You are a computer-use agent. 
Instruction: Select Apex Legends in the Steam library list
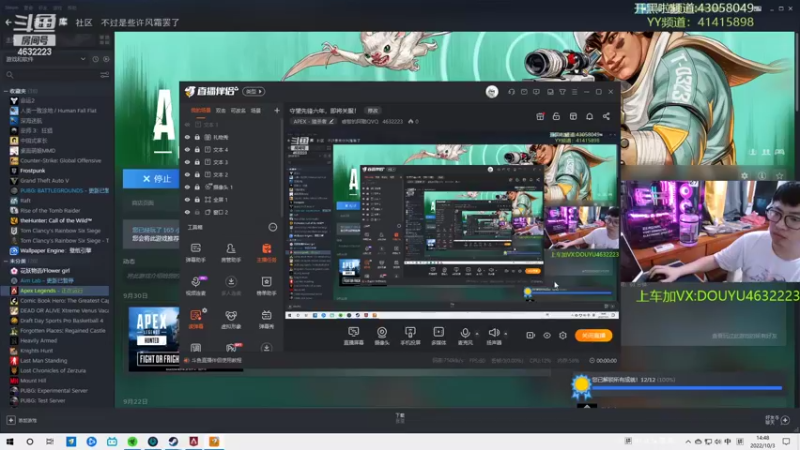click(55, 291)
